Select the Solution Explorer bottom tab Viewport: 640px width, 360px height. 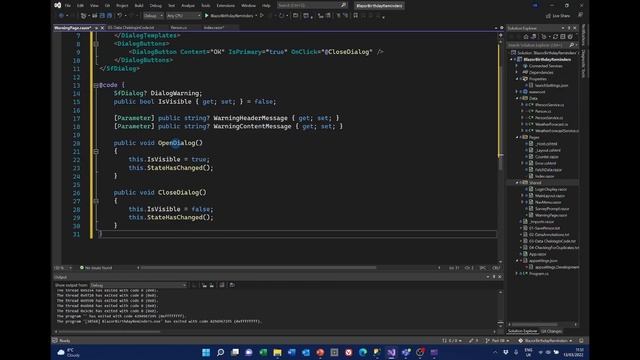click(x=522, y=331)
